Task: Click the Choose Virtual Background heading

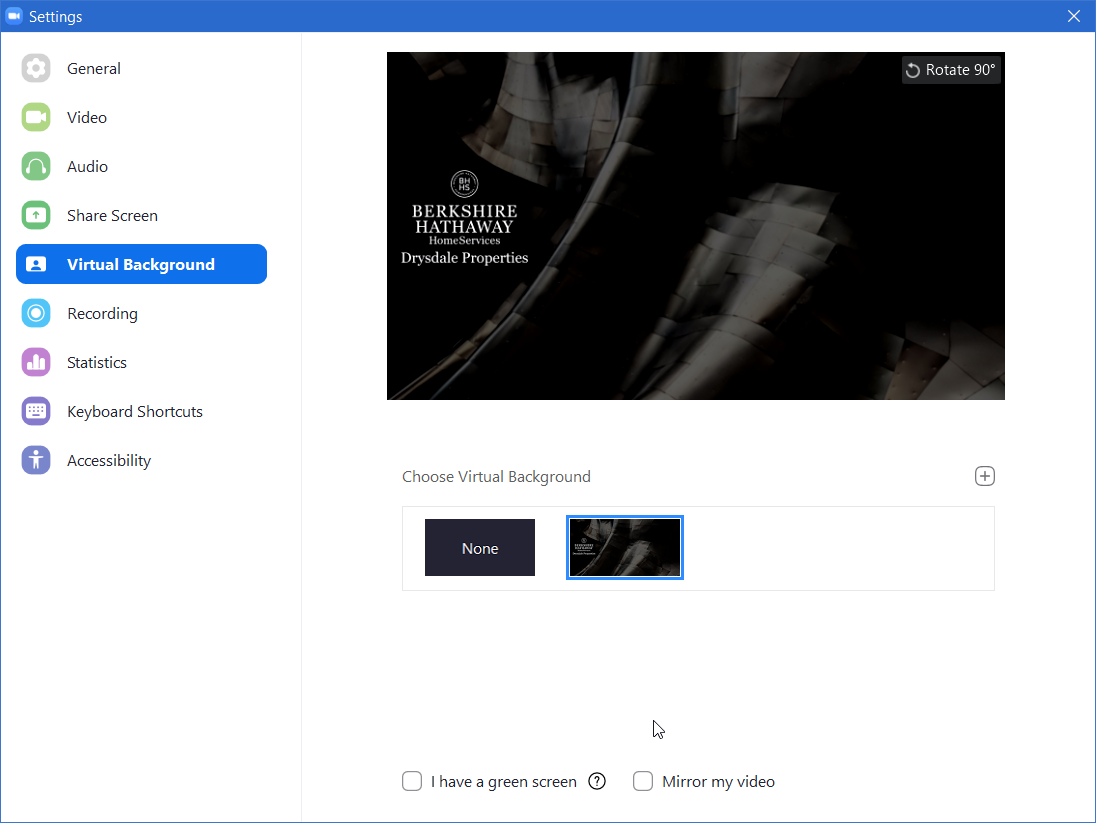Action: click(x=496, y=477)
